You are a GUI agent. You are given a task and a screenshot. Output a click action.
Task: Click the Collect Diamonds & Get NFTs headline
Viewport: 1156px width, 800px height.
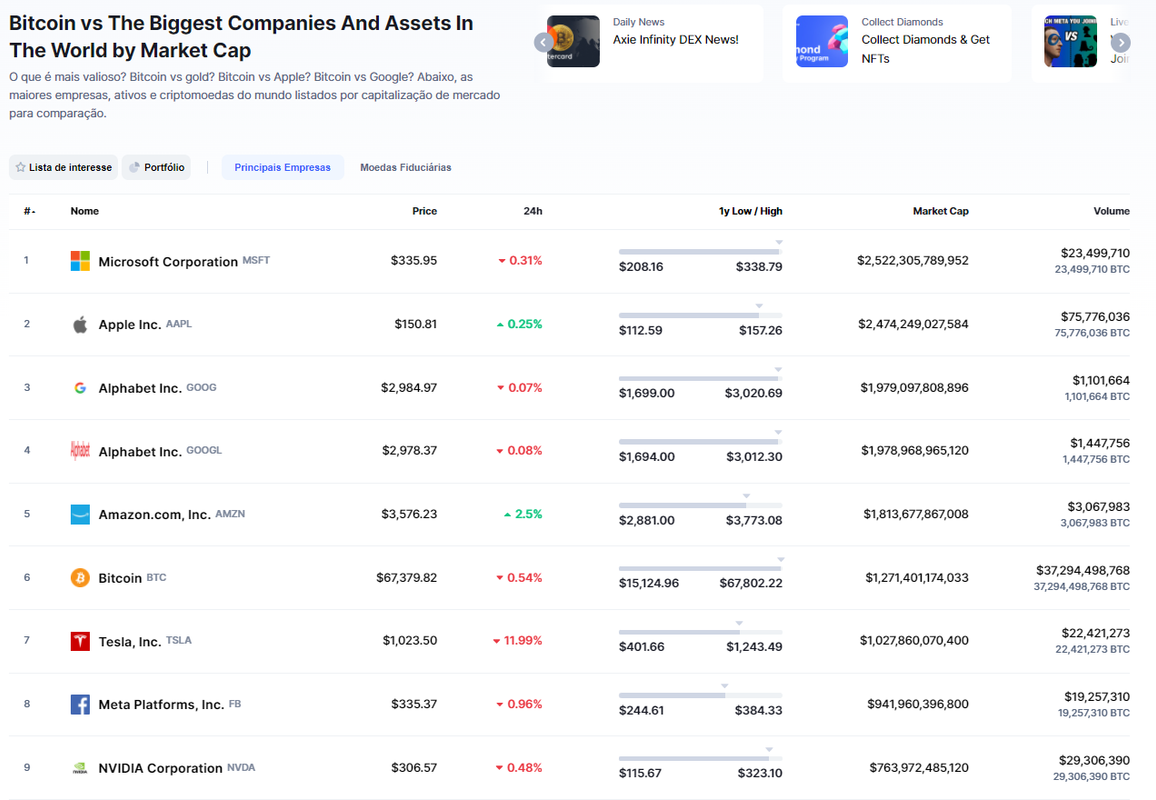pos(926,49)
